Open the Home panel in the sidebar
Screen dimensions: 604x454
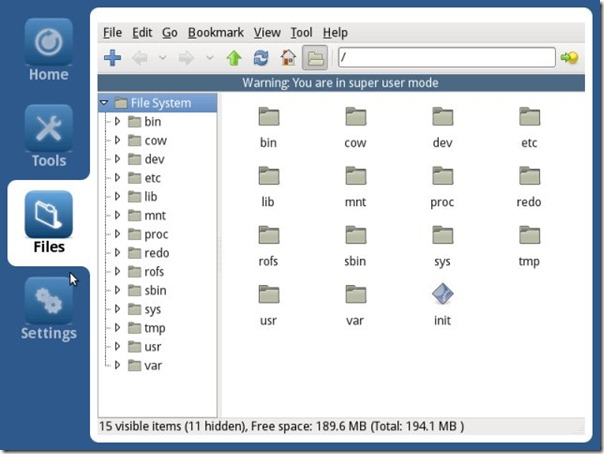coord(49,50)
